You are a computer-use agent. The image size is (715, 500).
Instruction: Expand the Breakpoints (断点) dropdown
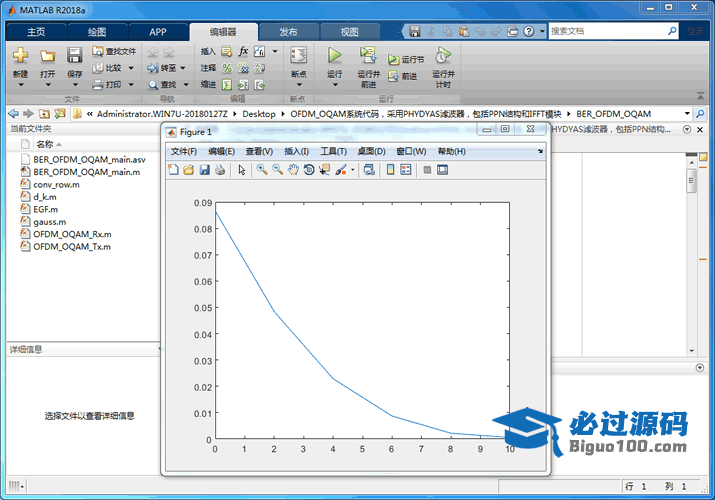[x=298, y=84]
